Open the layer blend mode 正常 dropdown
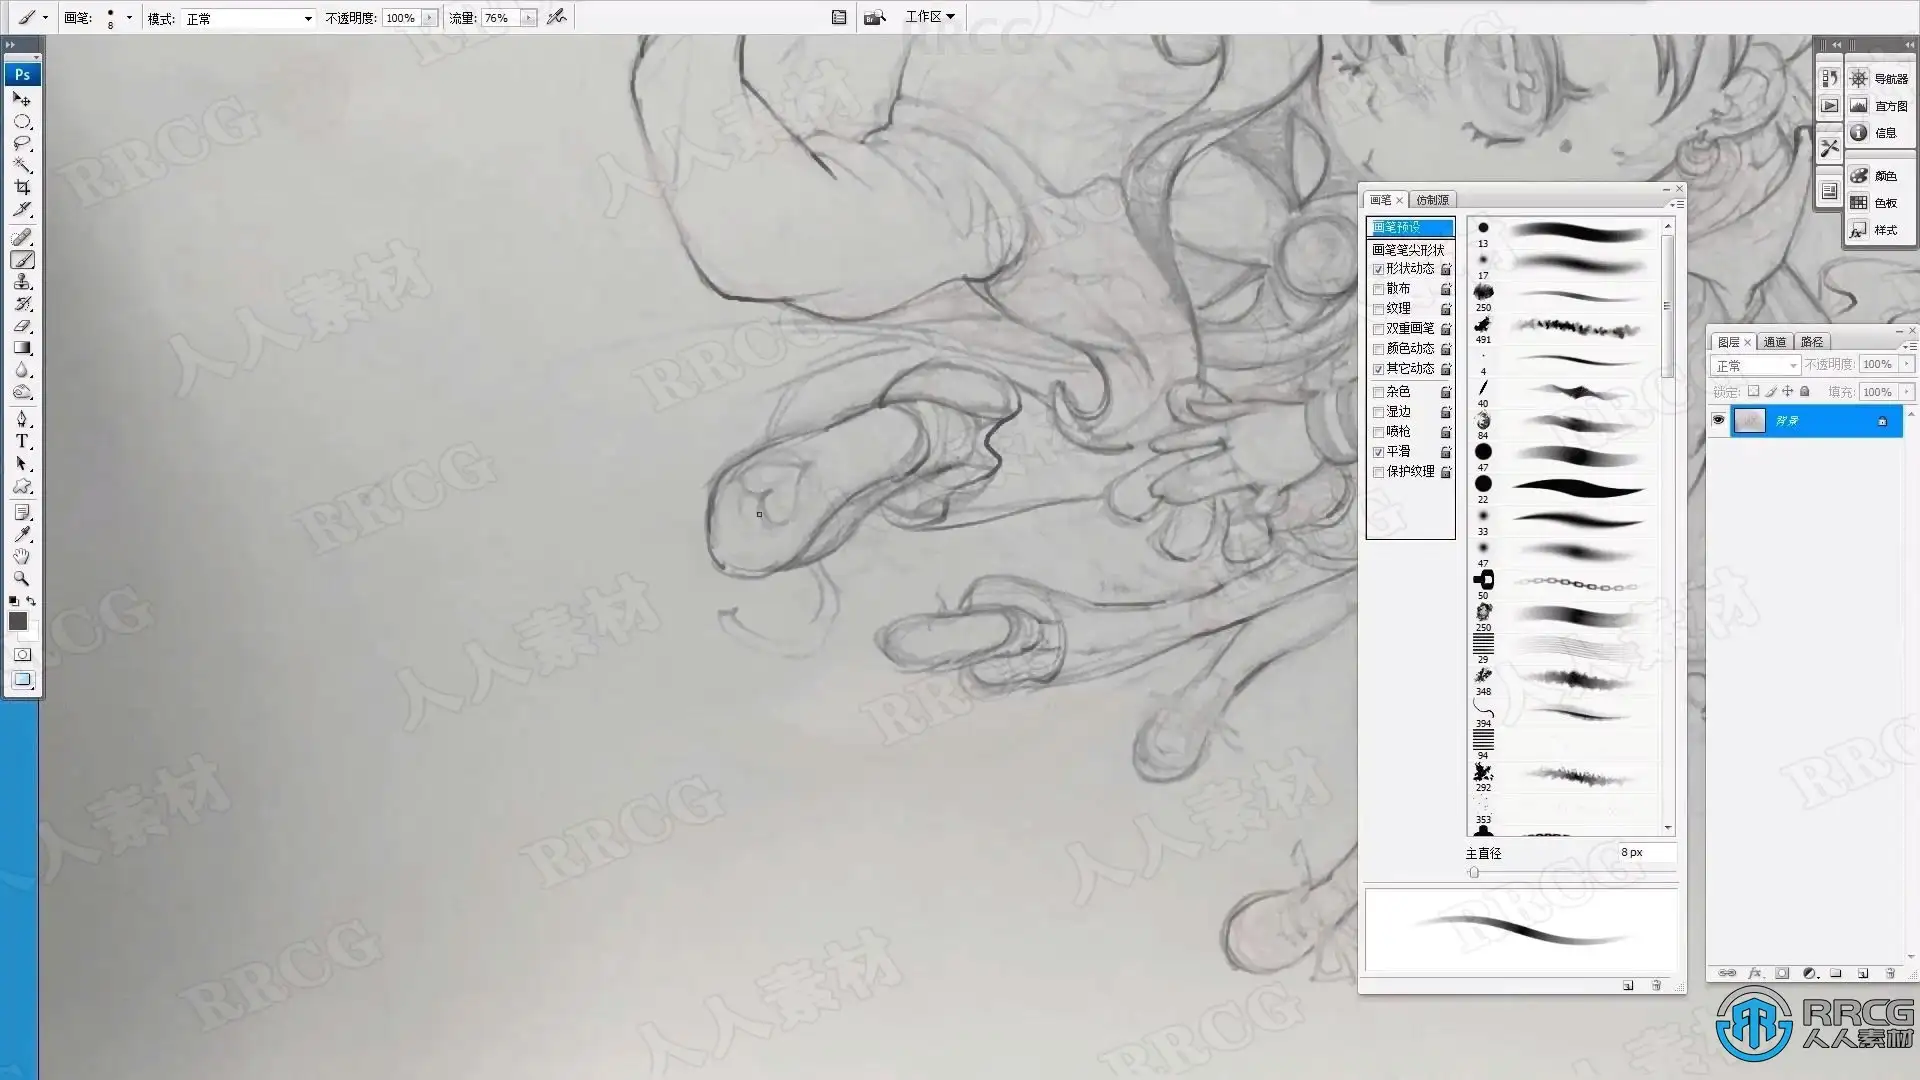The image size is (1920, 1080). 1755,365
